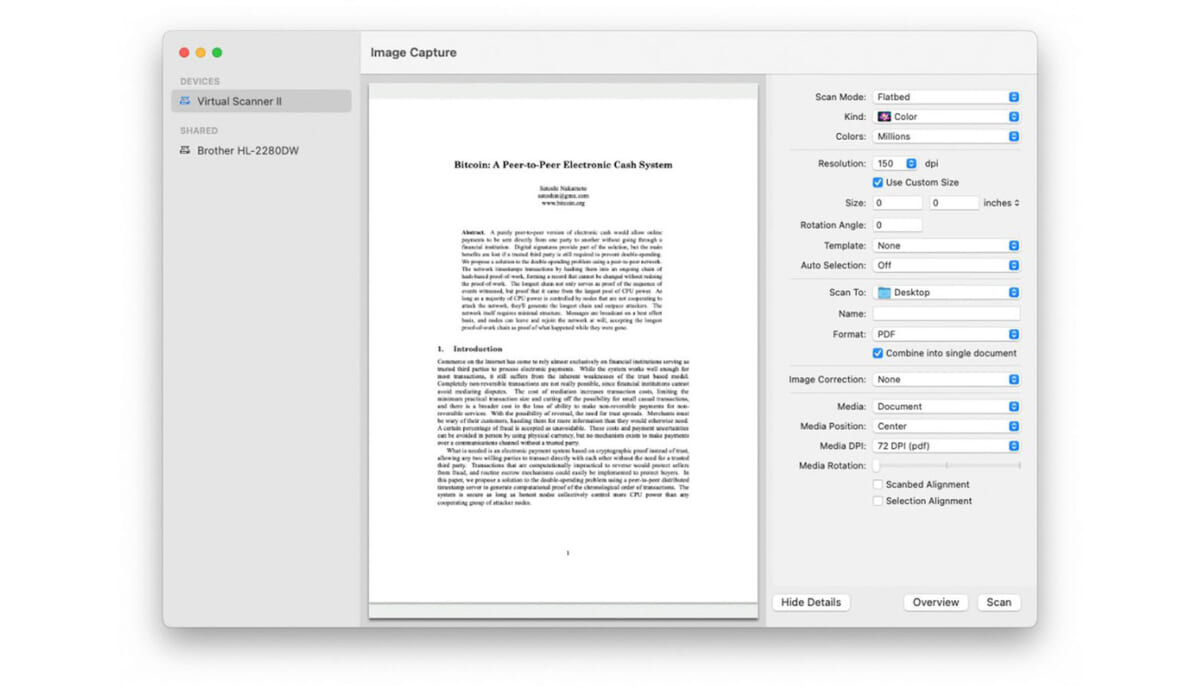Click the Desktop folder icon in Scan To
1200x688 pixels.
coord(884,292)
